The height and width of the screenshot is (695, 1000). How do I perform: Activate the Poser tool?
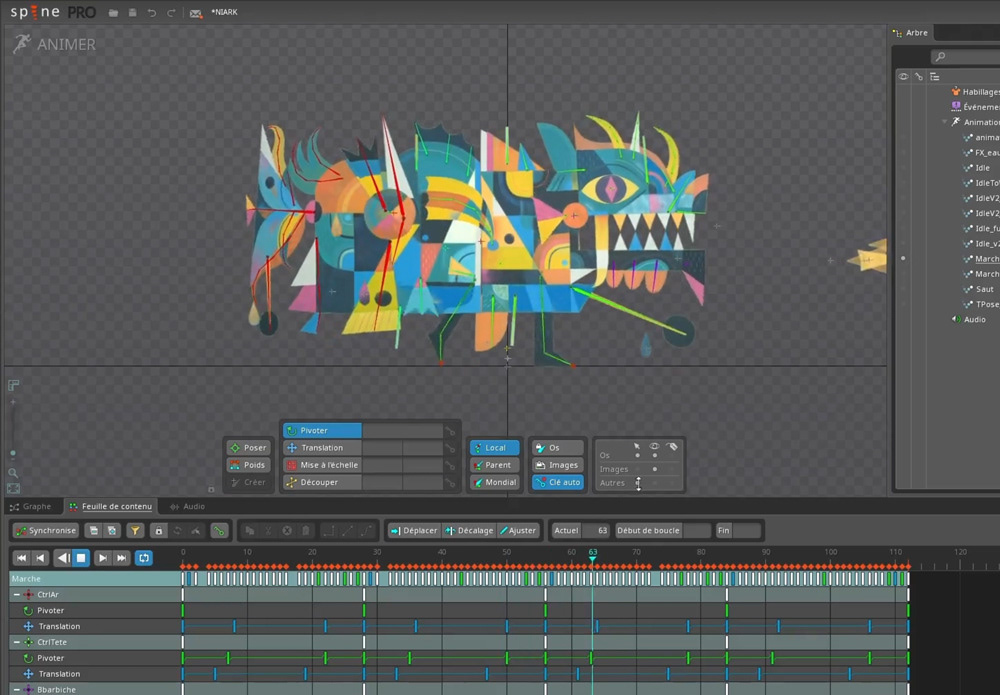[x=248, y=448]
